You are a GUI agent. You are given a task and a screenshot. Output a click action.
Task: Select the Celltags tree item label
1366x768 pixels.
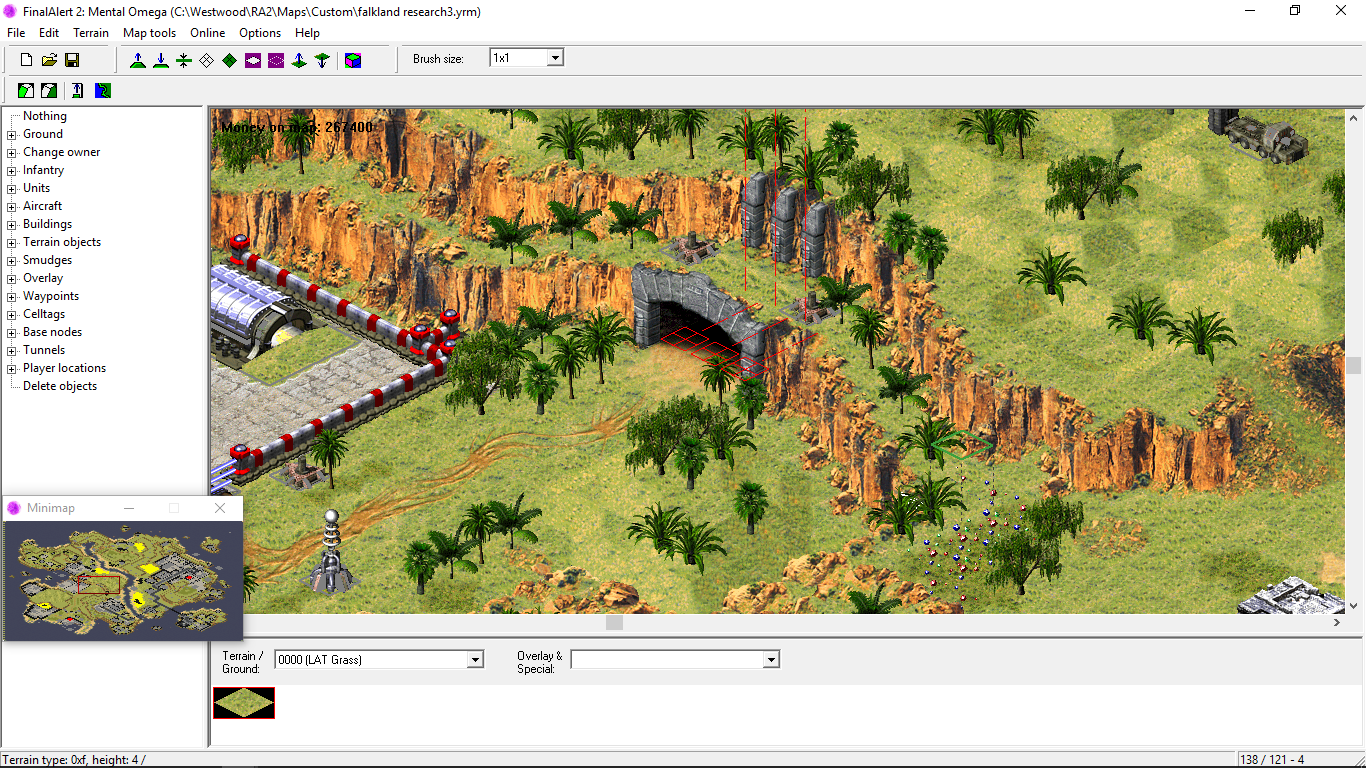[x=44, y=314]
